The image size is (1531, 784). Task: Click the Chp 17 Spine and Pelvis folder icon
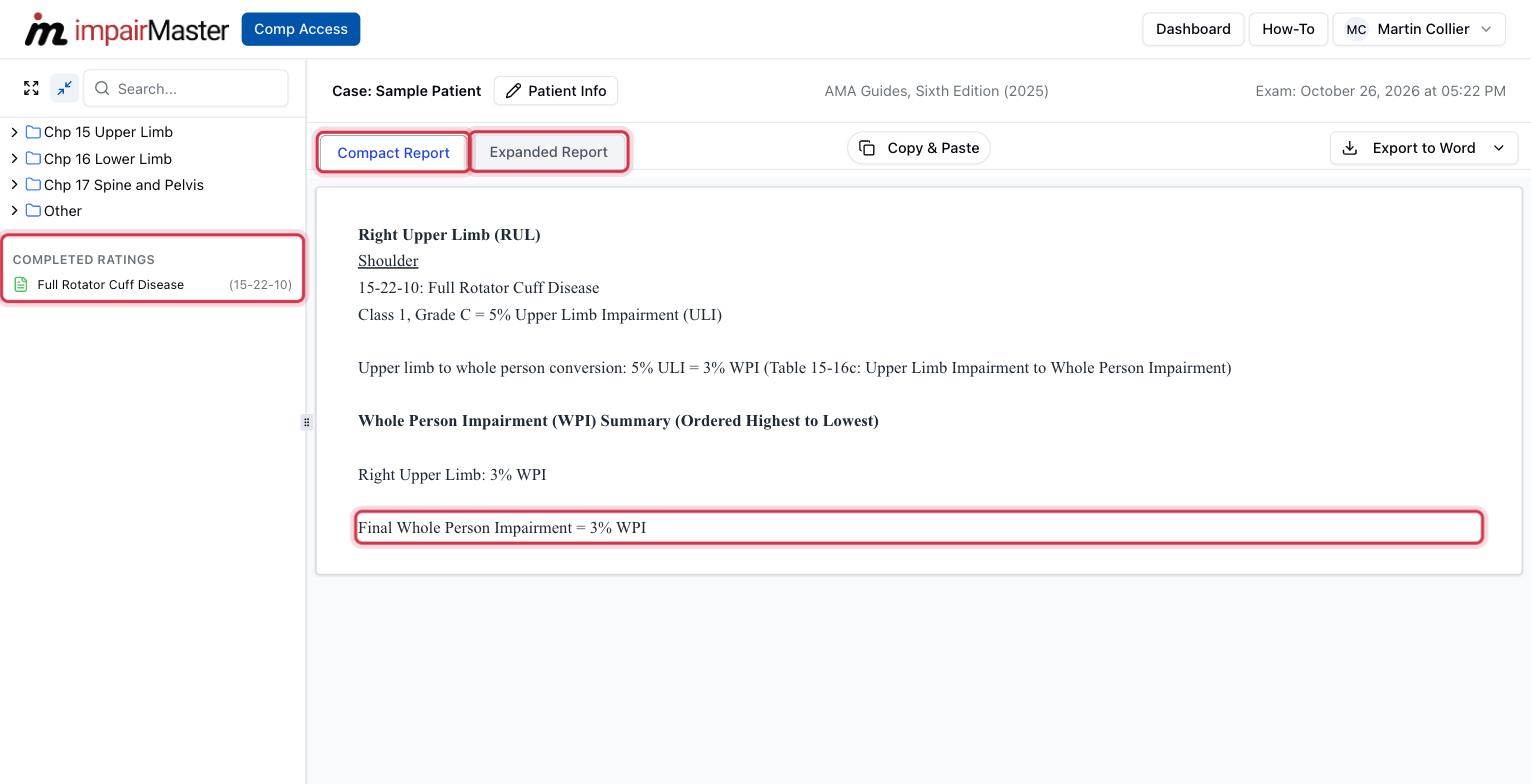tap(33, 184)
